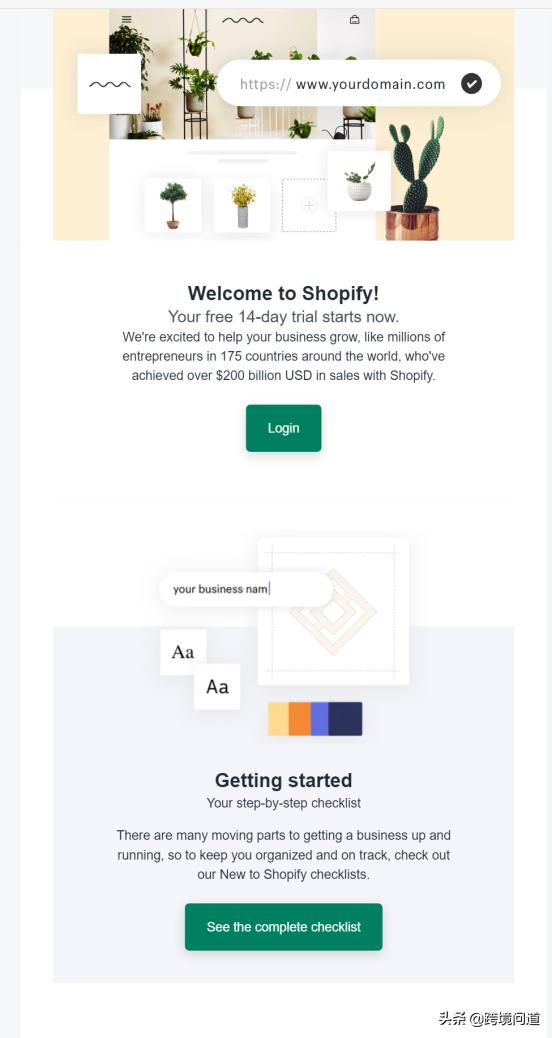Pick the orange color swatch

(x=300, y=719)
